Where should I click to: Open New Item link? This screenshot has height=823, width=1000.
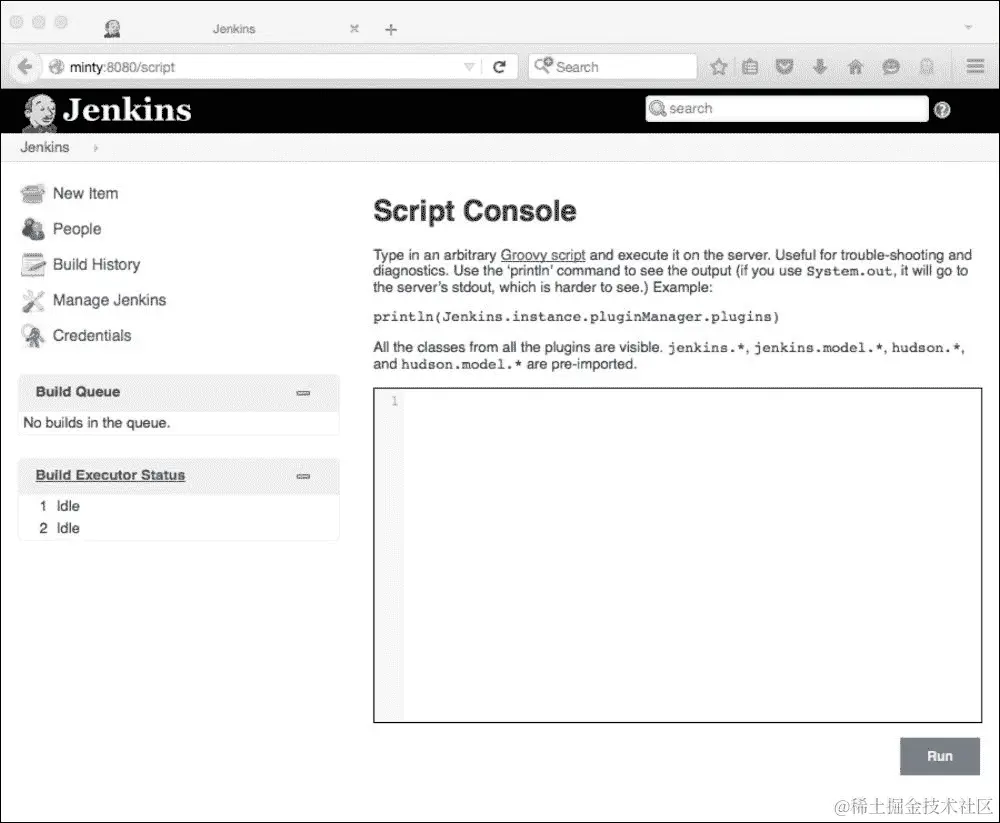85,193
